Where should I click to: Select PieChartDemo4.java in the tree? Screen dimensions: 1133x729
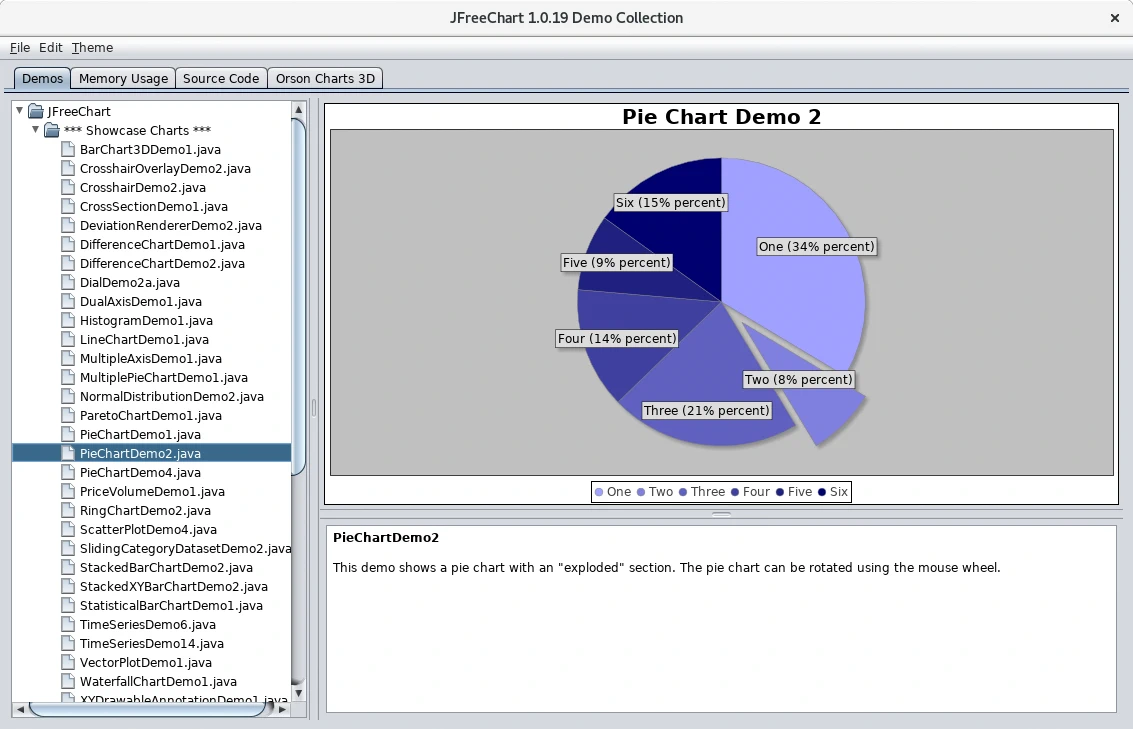tap(140, 472)
